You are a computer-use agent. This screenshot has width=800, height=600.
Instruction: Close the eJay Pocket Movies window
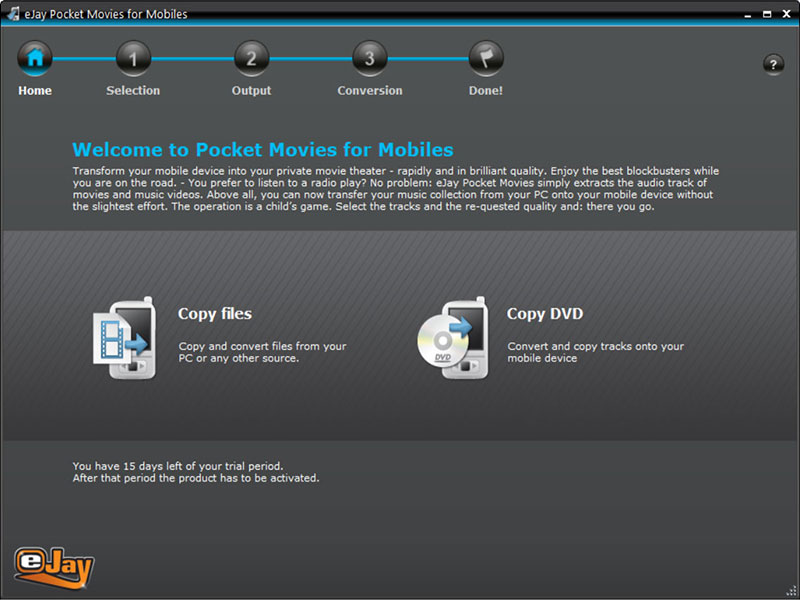click(786, 14)
